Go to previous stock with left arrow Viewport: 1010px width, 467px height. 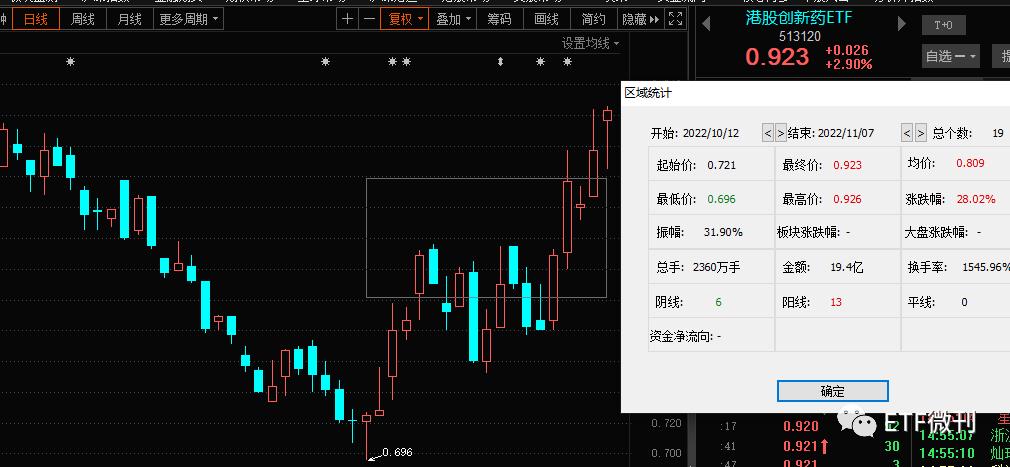point(706,24)
